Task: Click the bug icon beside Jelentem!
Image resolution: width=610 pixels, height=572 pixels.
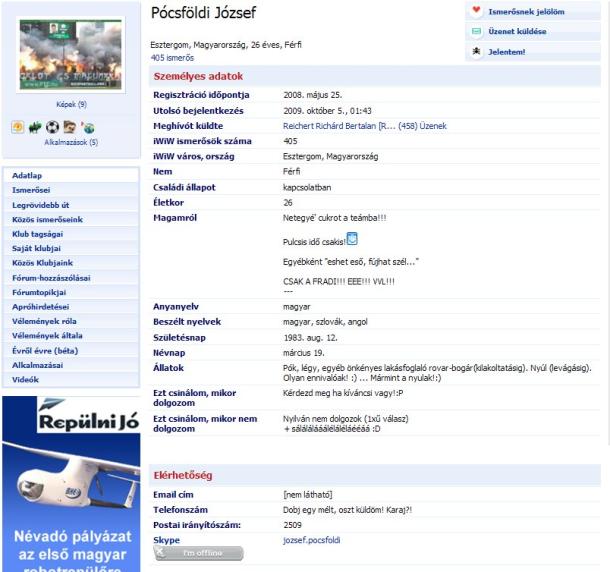Action: coord(476,51)
